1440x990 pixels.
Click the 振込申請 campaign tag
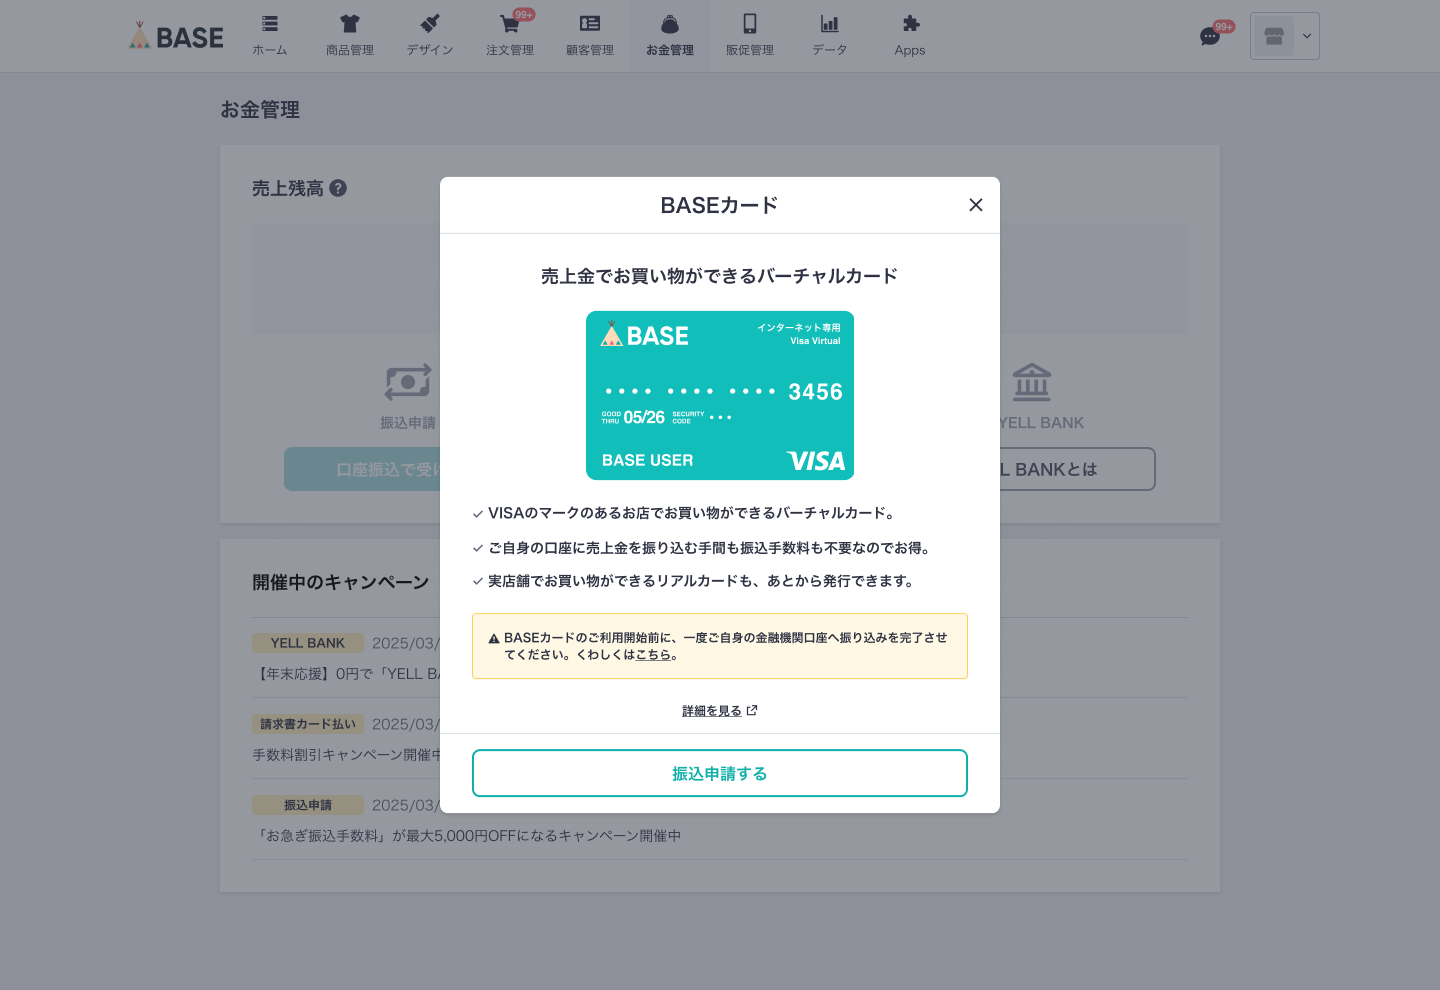point(308,805)
